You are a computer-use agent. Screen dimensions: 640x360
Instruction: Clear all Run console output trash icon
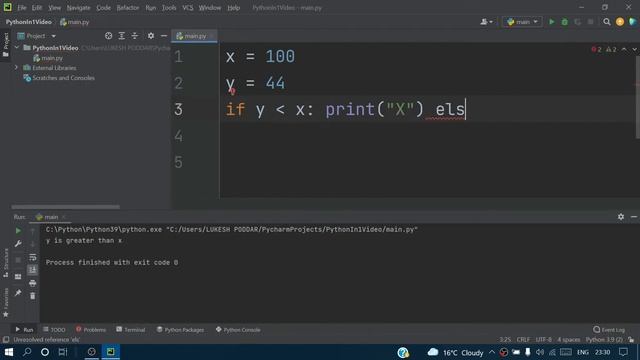33,296
